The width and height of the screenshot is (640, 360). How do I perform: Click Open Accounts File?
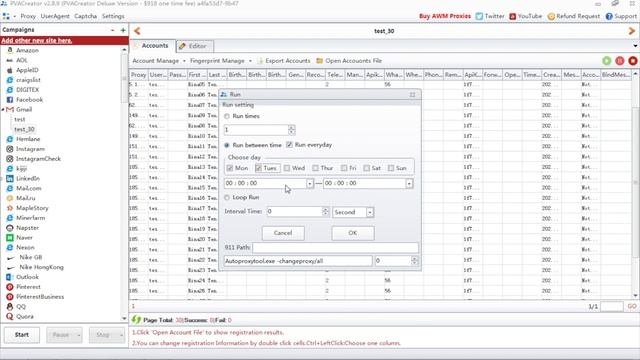(349, 61)
